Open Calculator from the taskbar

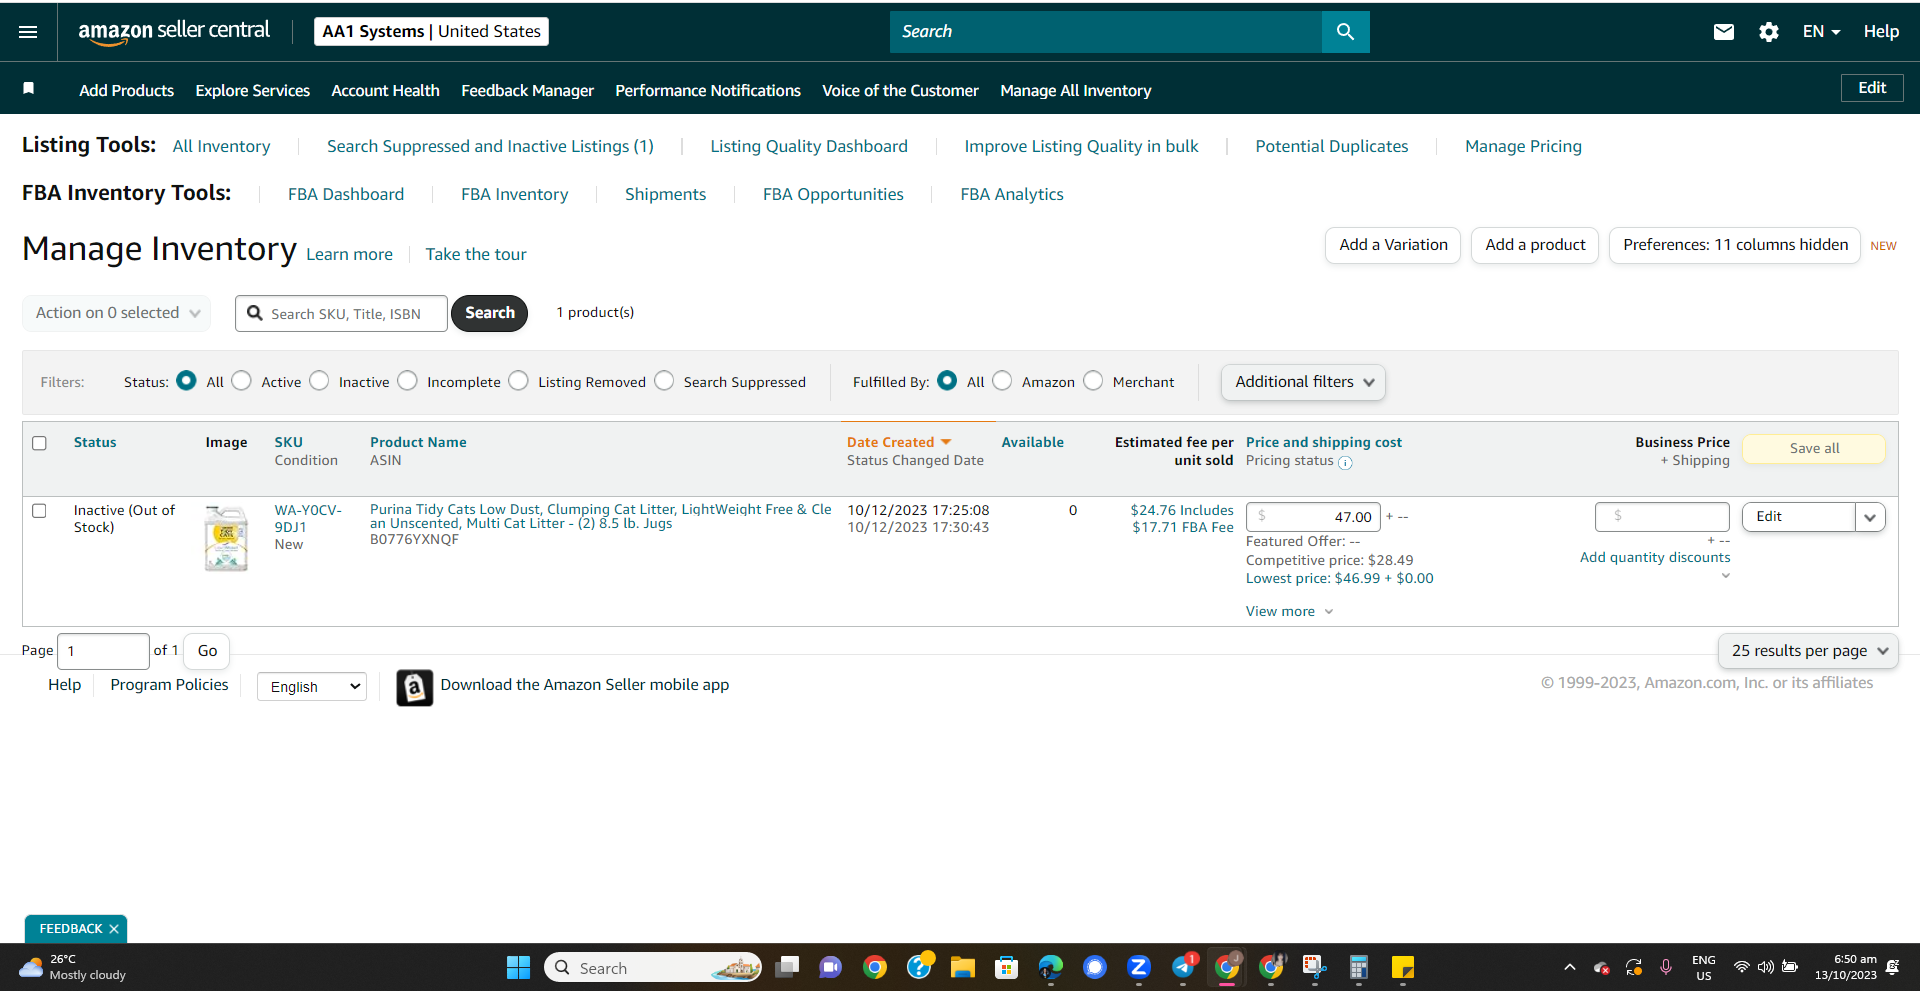coord(1358,967)
